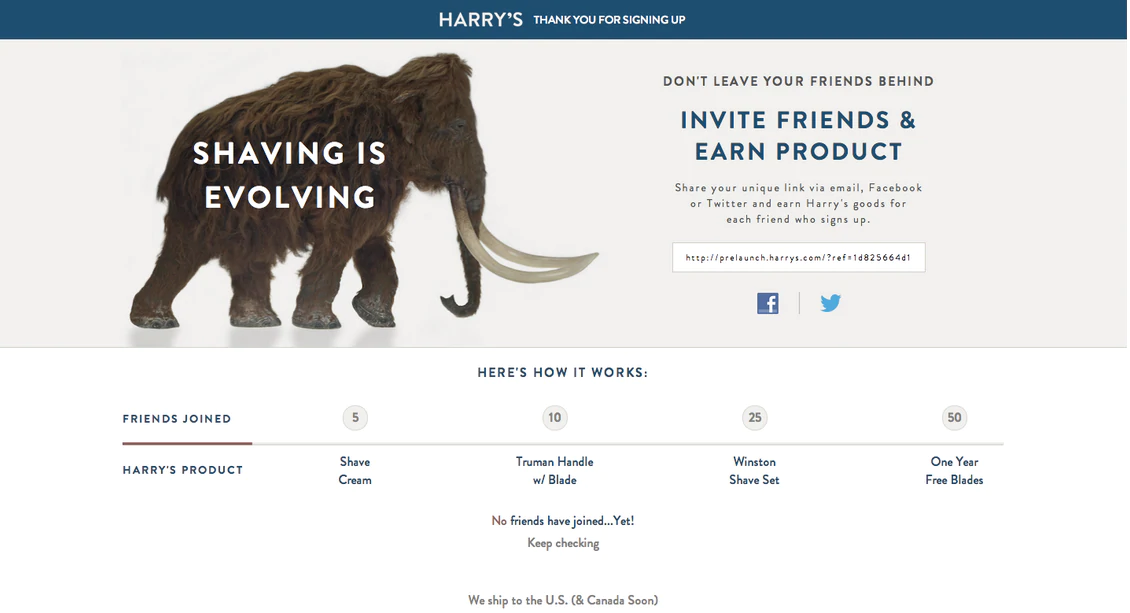The width and height of the screenshot is (1130, 613).
Task: Click the '50' friends milestone circle
Action: point(954,417)
